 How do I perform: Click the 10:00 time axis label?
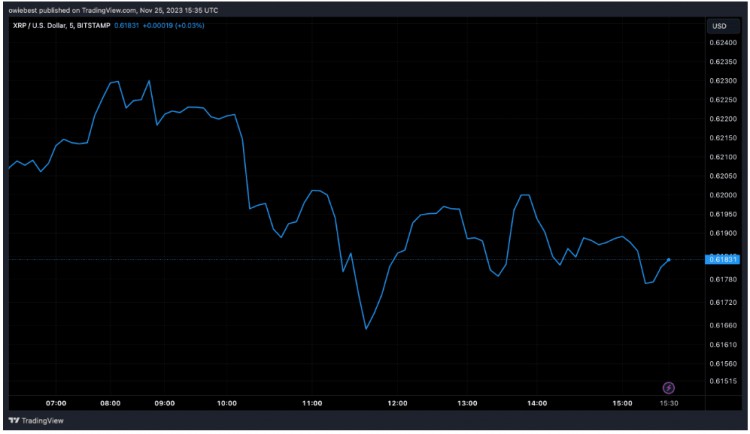click(227, 403)
